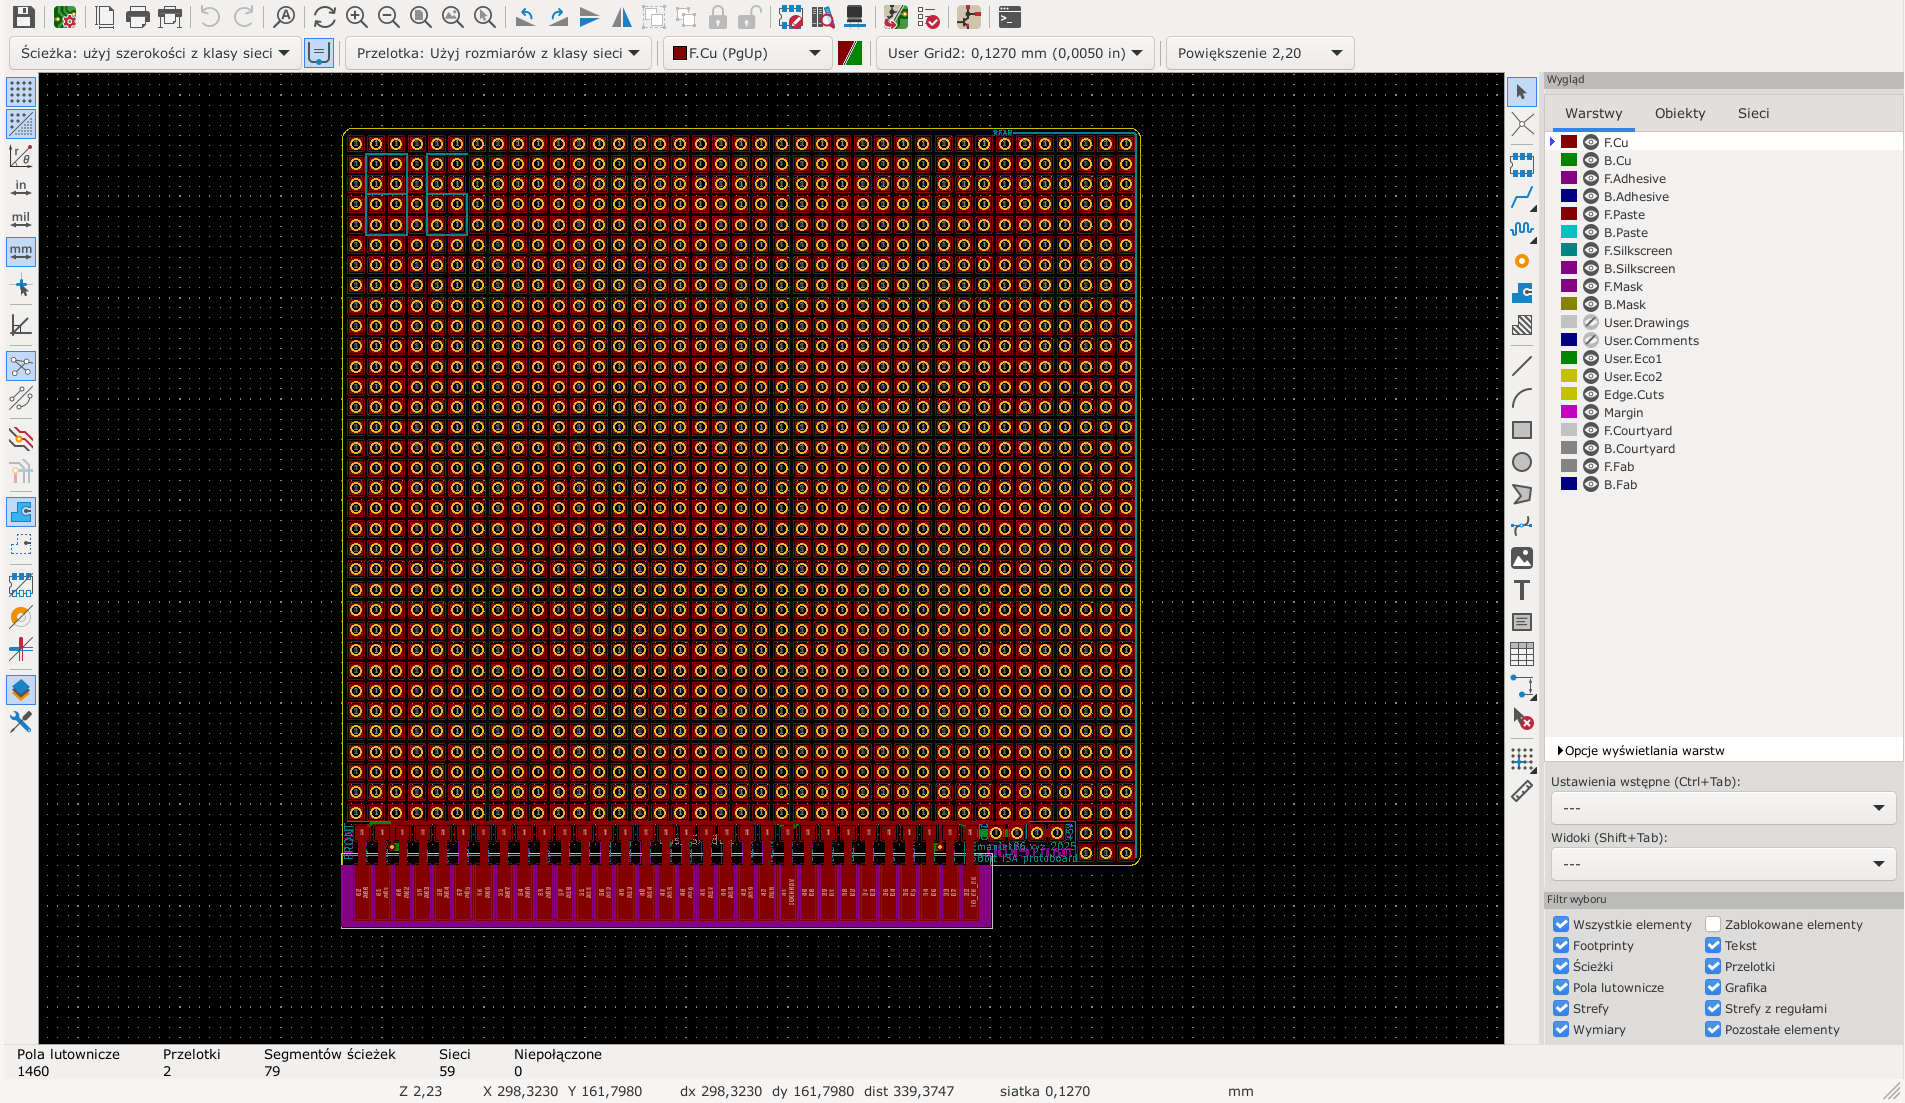Hide the F.Silkscreen layer
The height and width of the screenshot is (1103, 1905).
click(x=1590, y=250)
